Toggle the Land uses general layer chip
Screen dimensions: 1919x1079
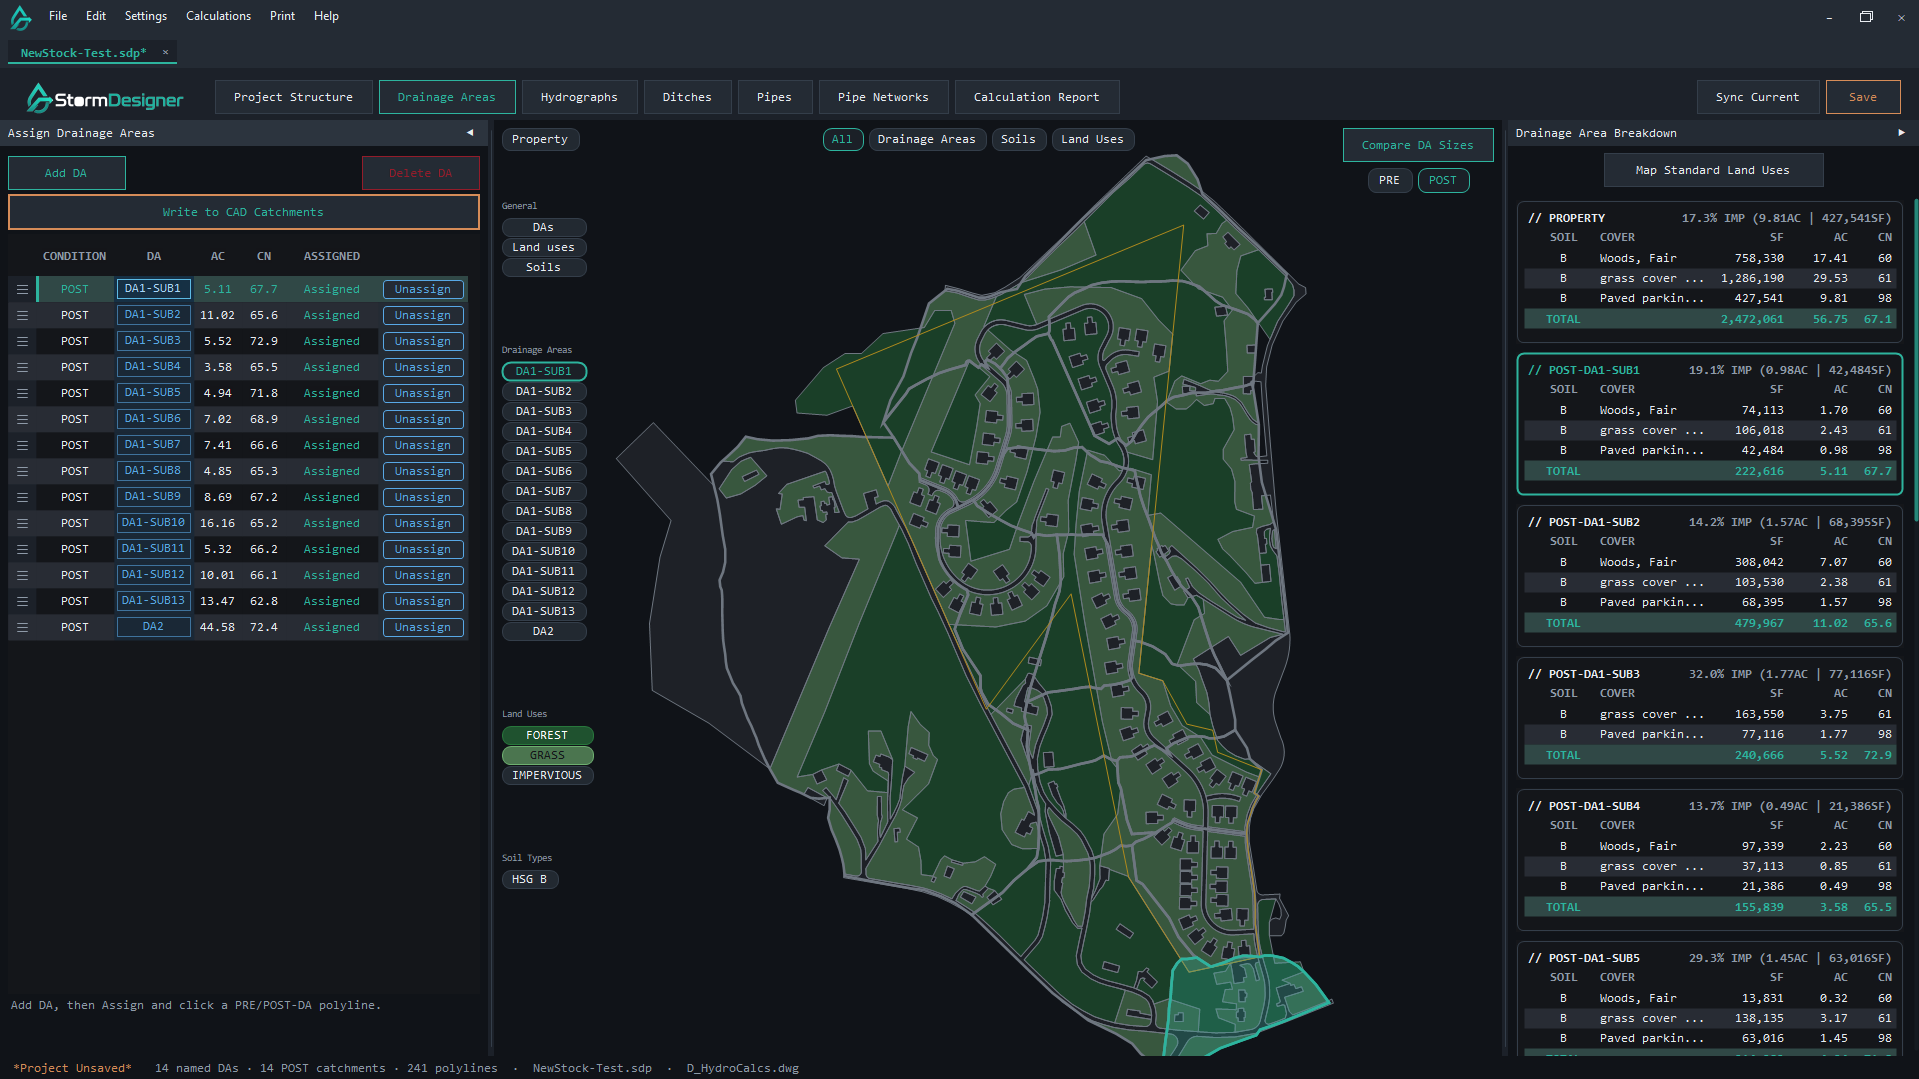[x=543, y=247]
